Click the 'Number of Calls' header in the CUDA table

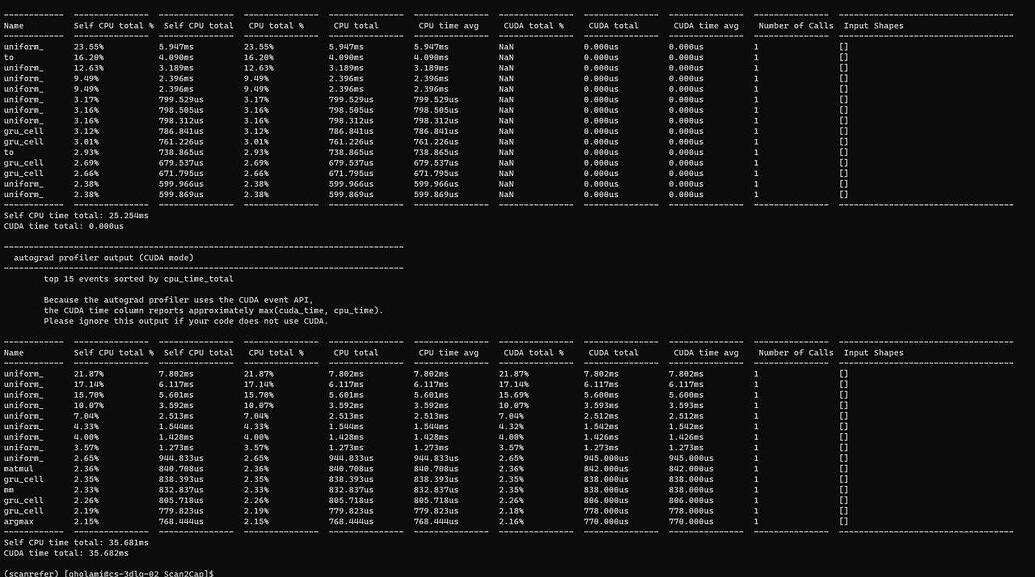tap(795, 352)
